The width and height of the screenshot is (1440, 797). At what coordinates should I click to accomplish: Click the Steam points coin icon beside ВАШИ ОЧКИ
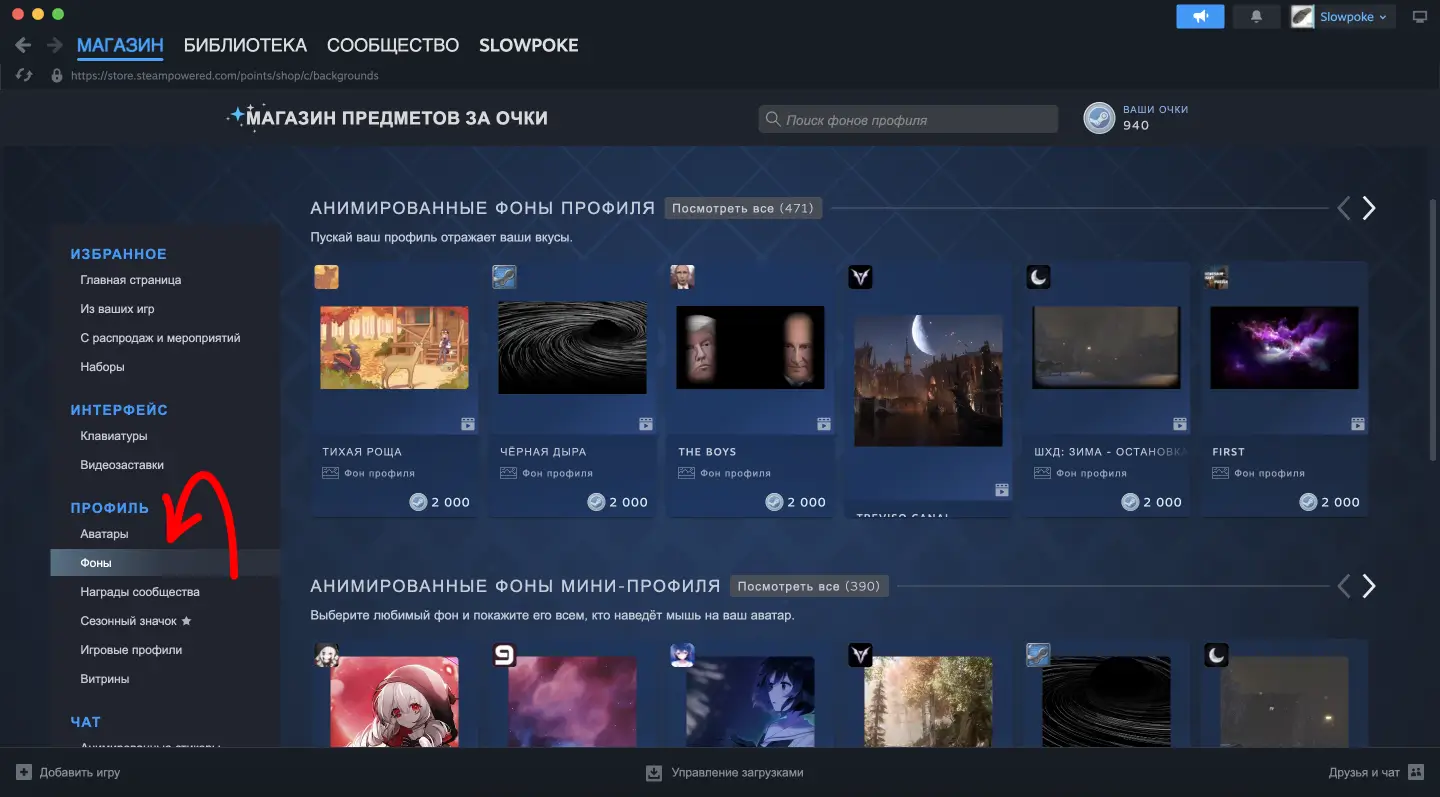click(1098, 118)
